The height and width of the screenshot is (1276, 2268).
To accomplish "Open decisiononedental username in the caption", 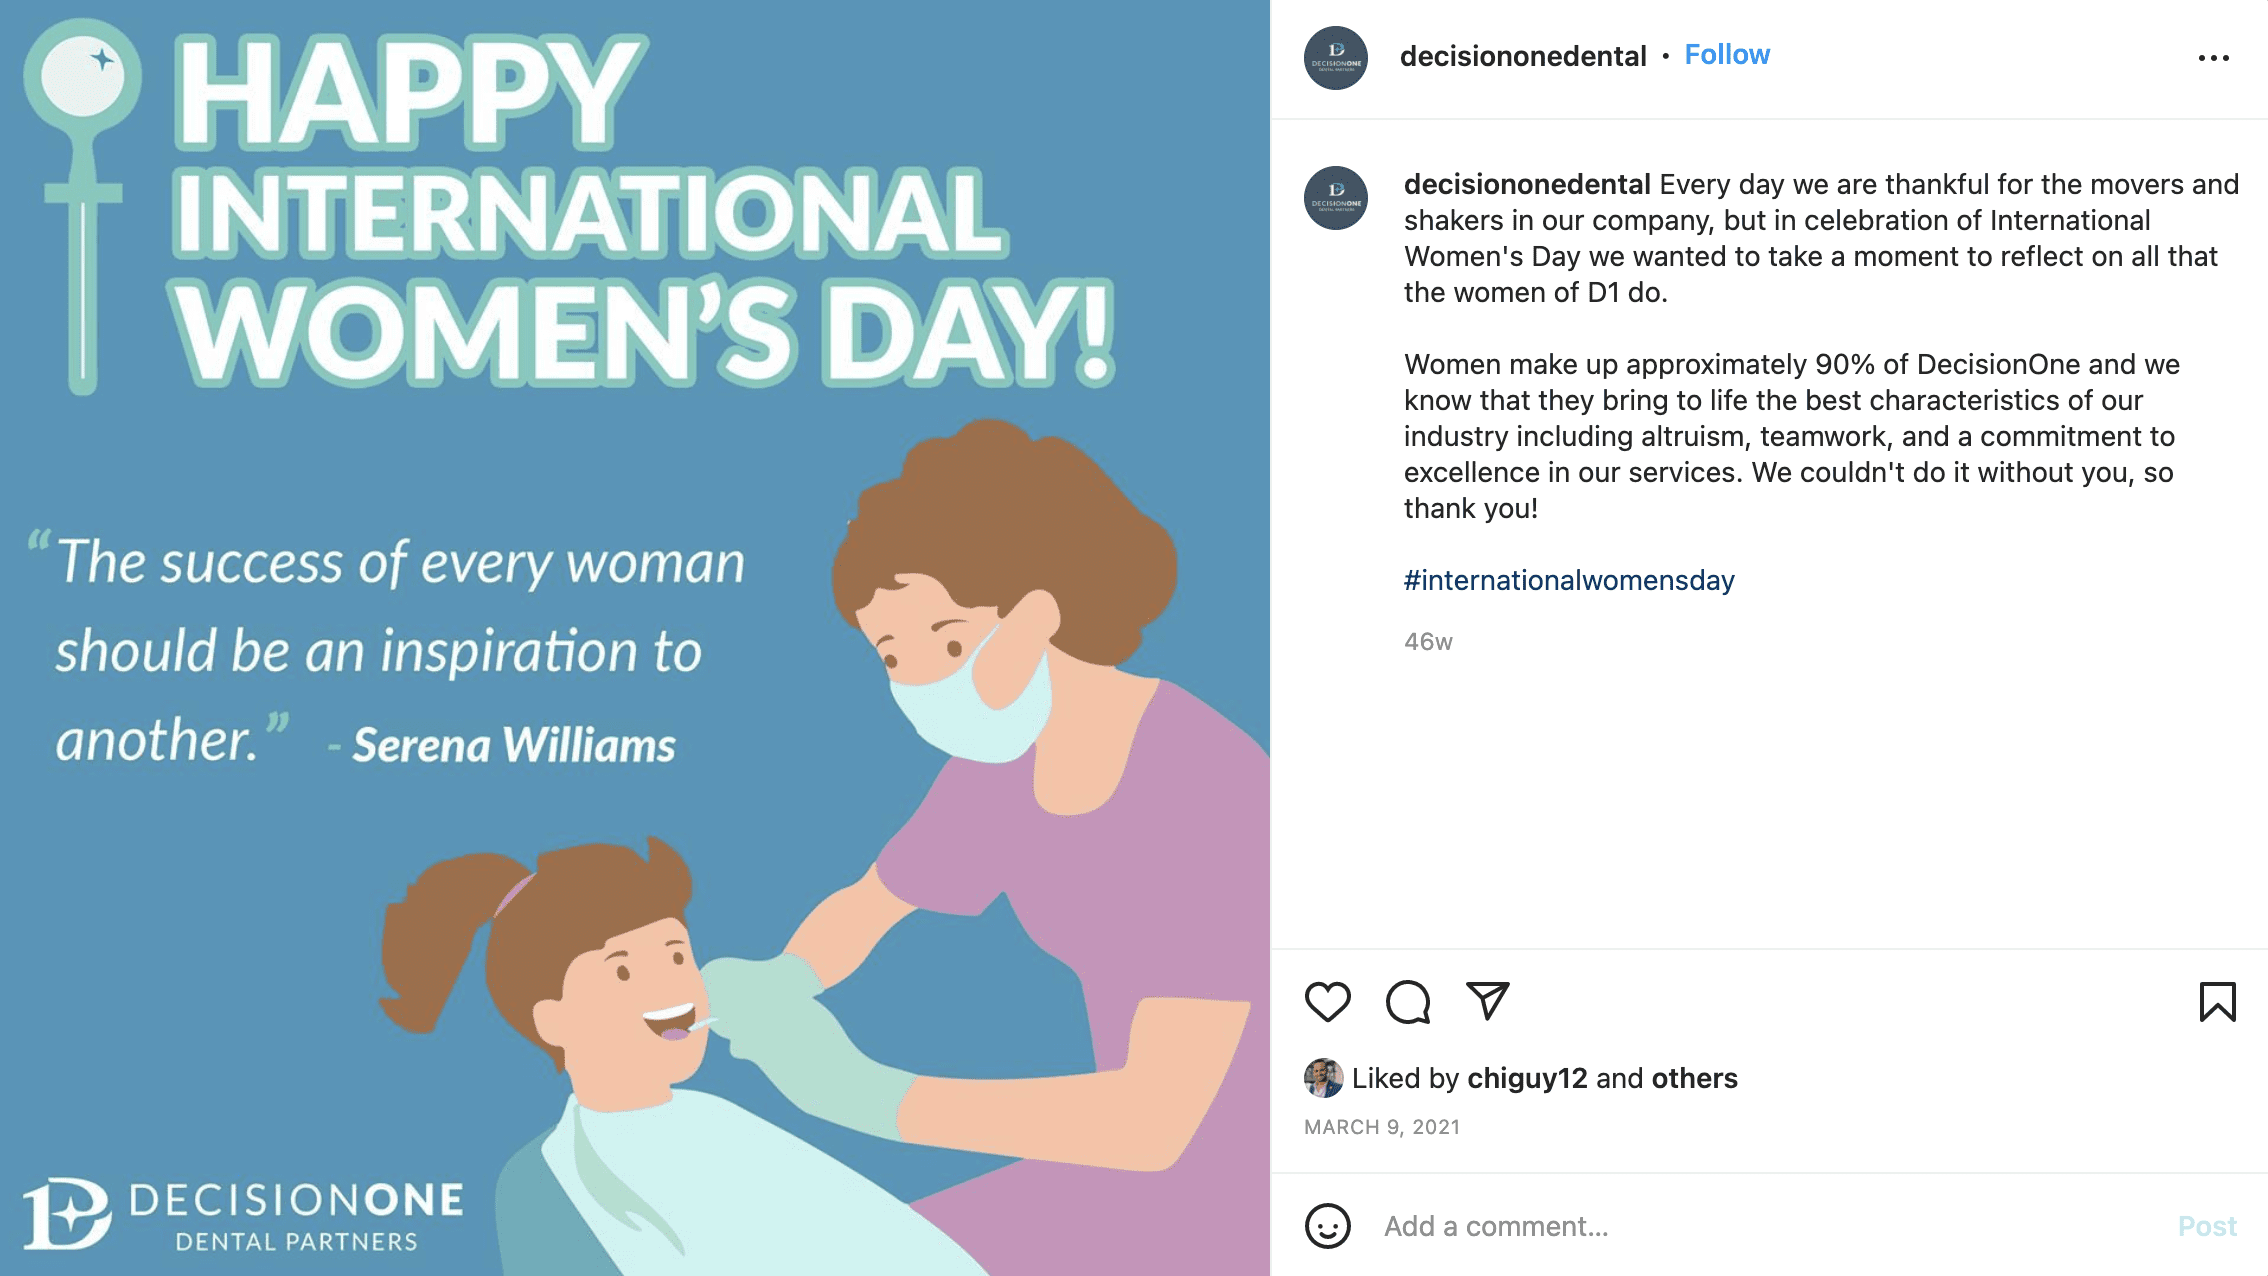I will click(1526, 185).
